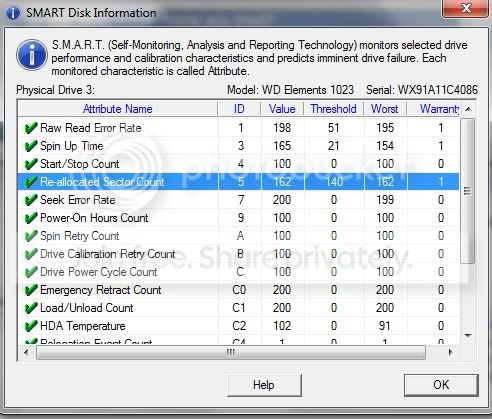Sort by the Attribute Name column header

tap(118, 109)
